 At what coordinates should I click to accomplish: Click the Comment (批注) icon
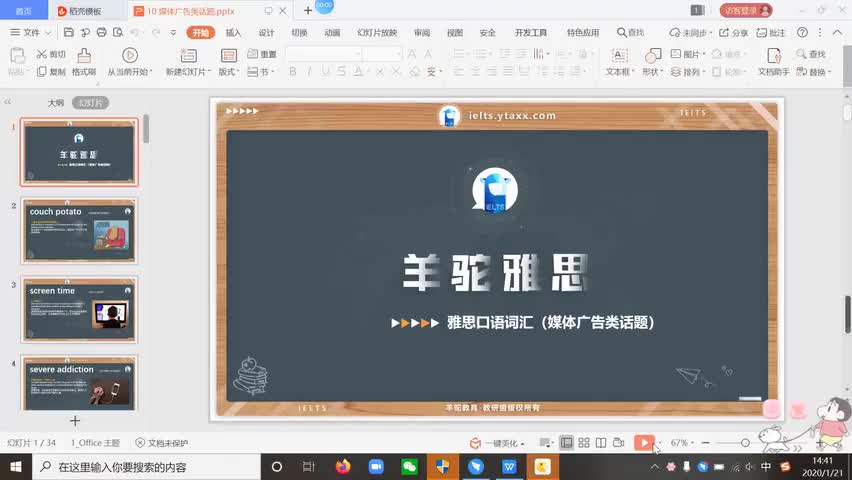click(x=762, y=33)
